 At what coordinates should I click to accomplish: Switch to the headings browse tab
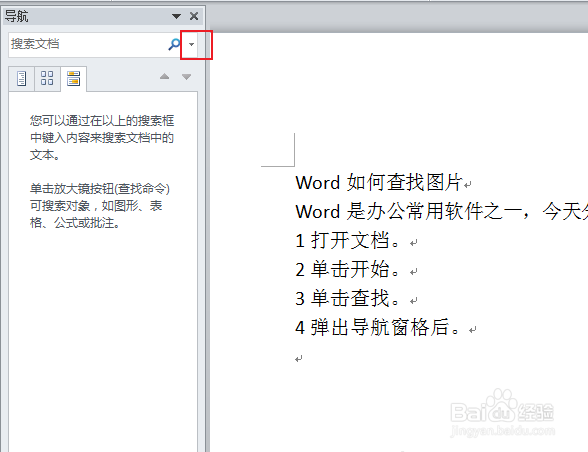tap(22, 78)
